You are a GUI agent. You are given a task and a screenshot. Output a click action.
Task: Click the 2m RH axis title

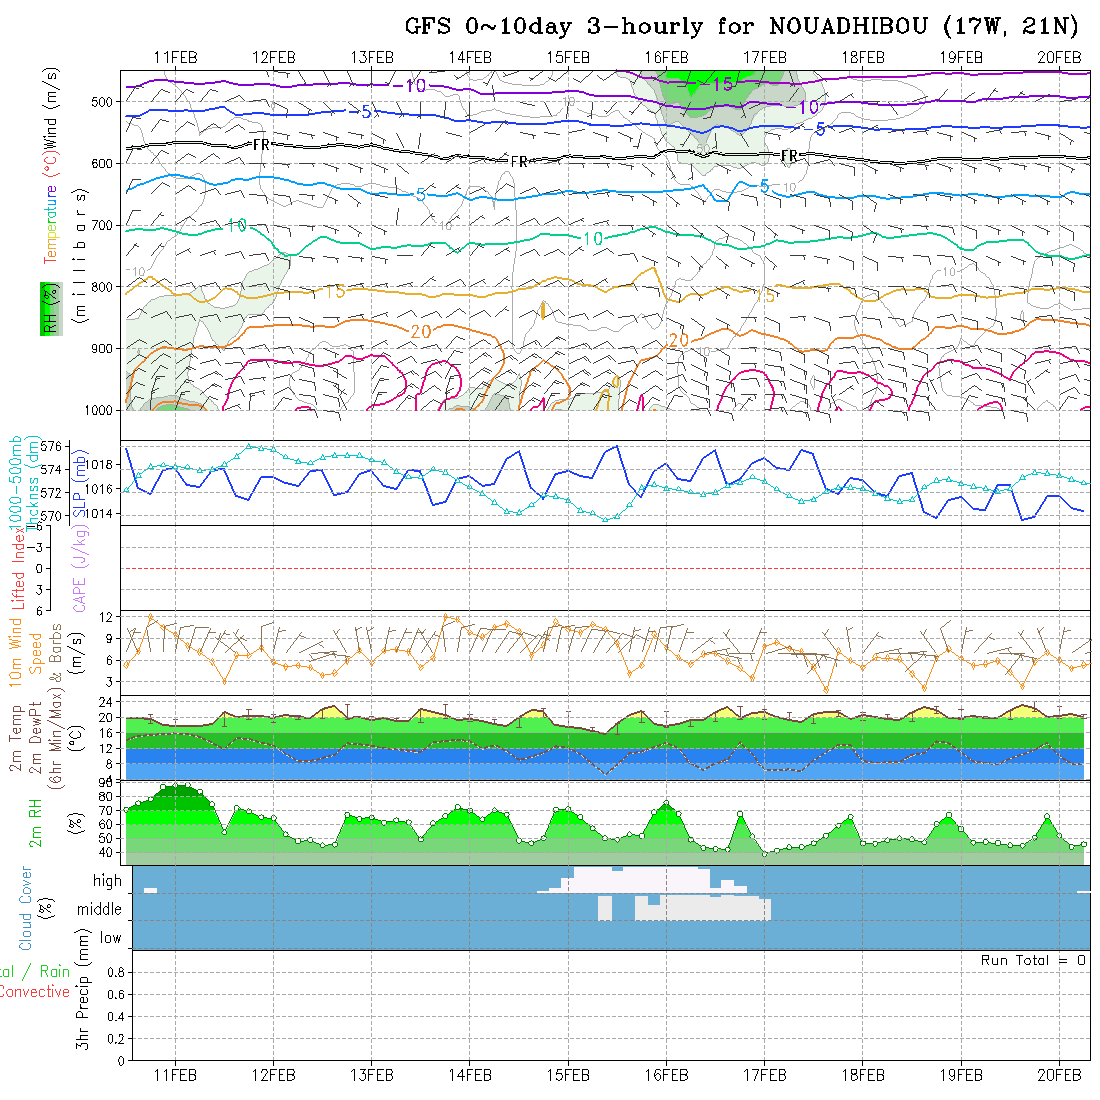pos(35,822)
